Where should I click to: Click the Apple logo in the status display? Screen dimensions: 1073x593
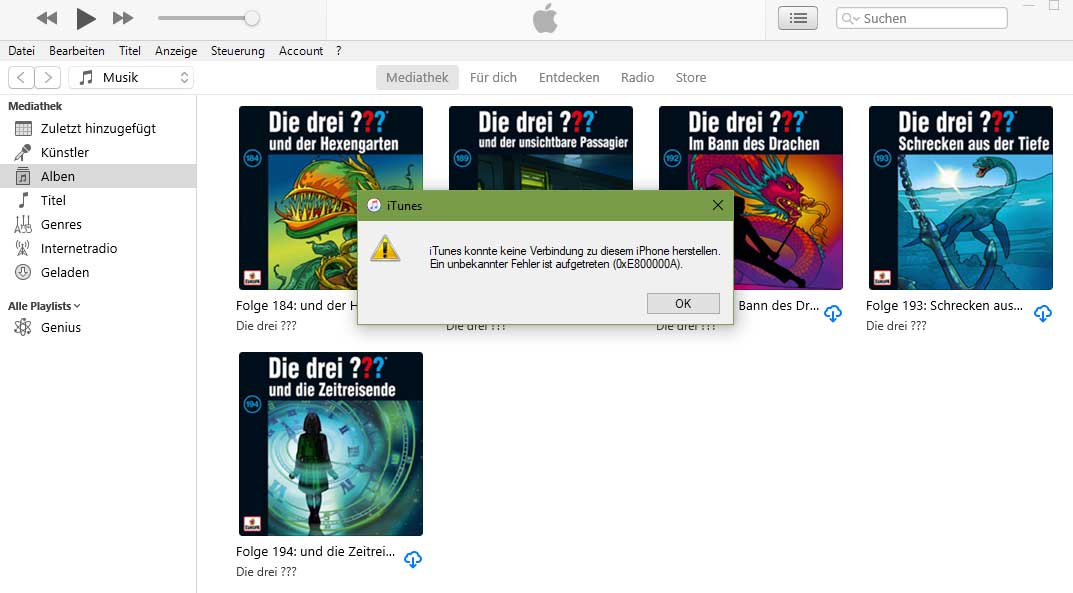pos(545,18)
